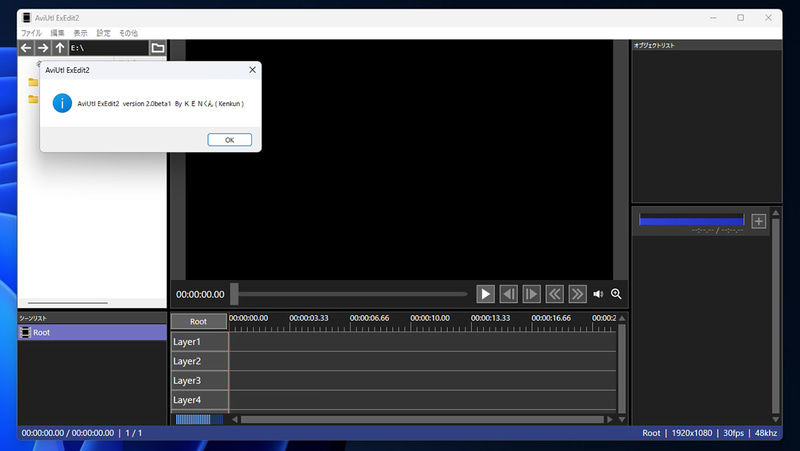The image size is (800, 451).
Task: Jump forward with double-chevron right button
Action: [x=577, y=294]
